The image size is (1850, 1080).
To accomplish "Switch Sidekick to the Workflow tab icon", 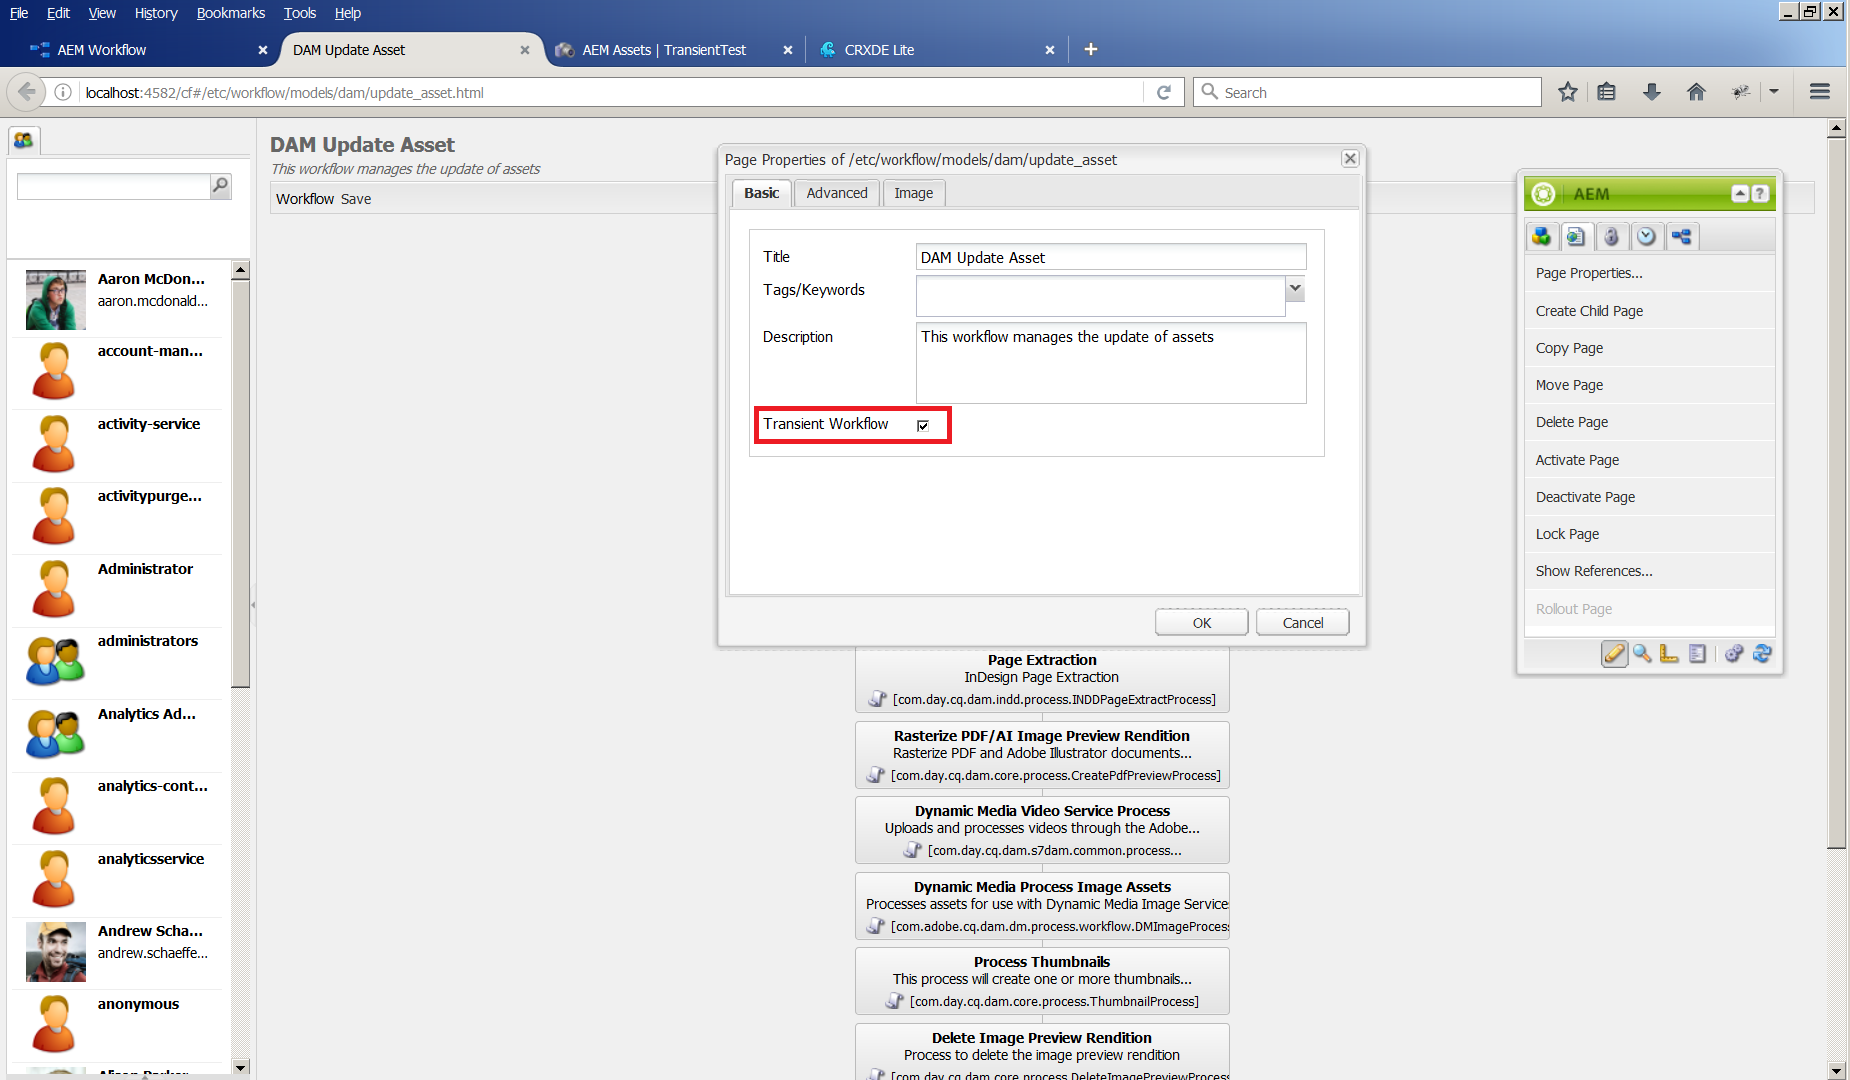I will point(1682,237).
